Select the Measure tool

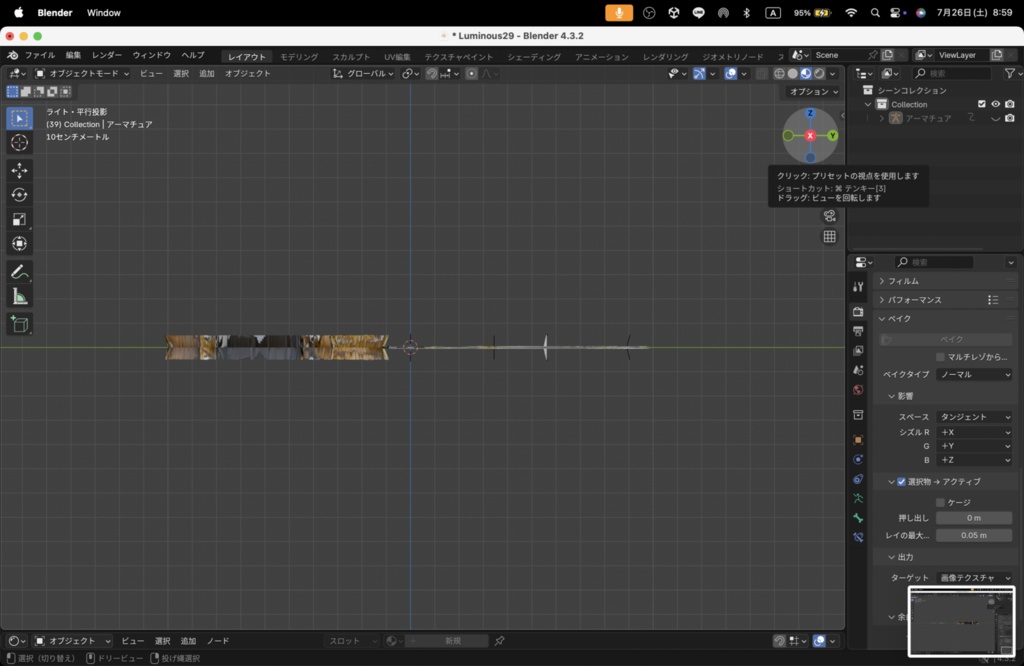19,297
